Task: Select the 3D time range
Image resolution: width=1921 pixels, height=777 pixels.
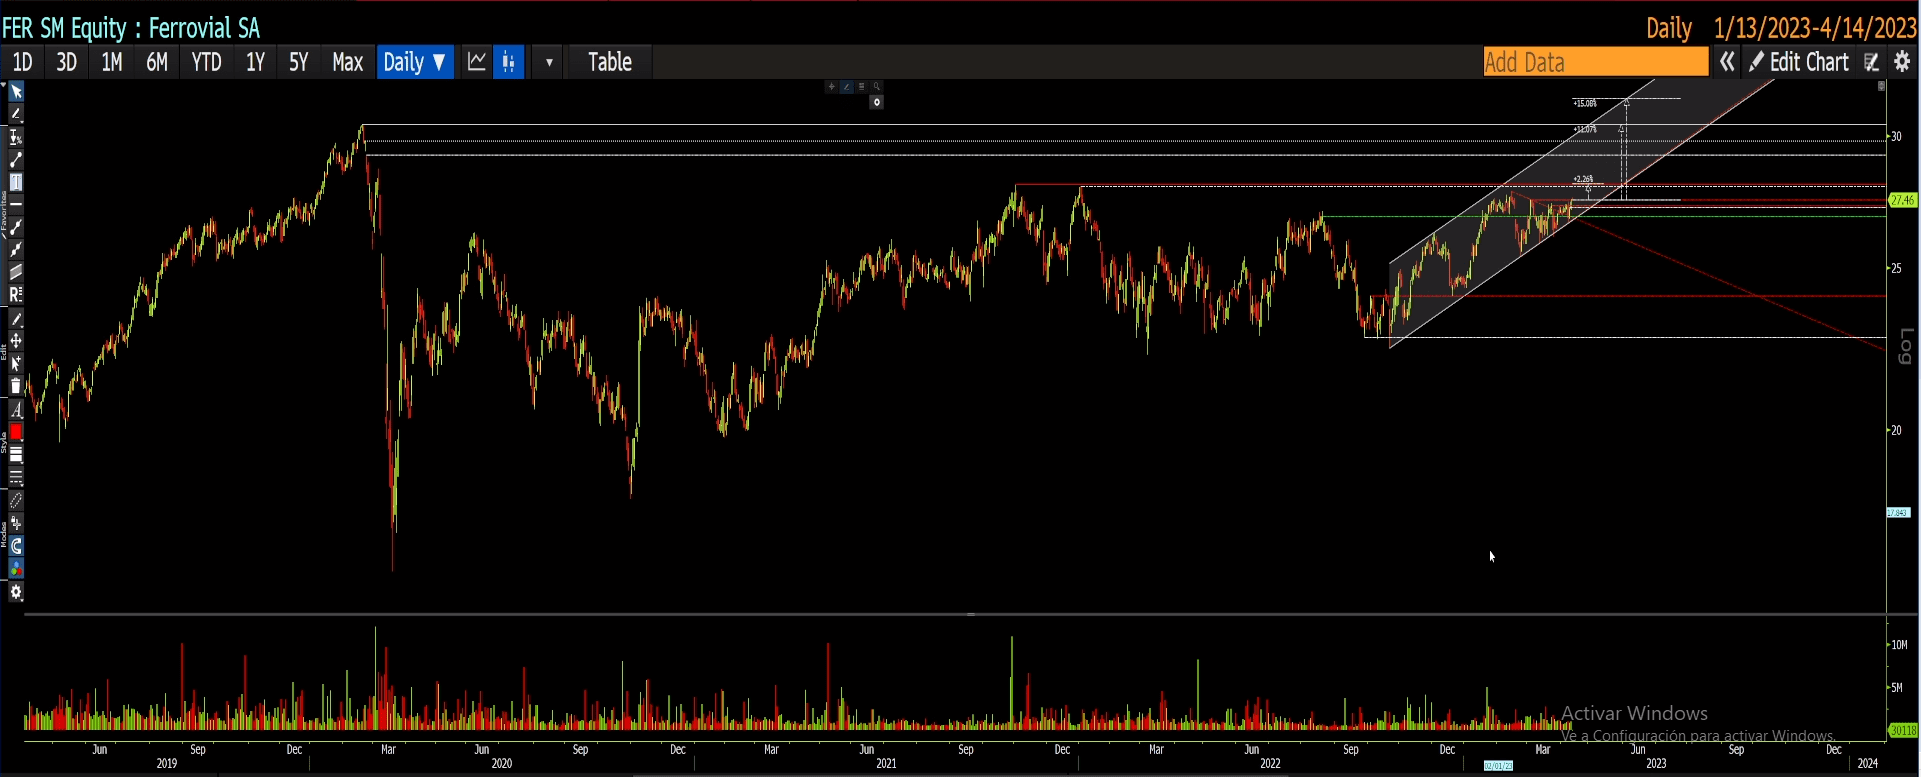Action: [x=66, y=62]
